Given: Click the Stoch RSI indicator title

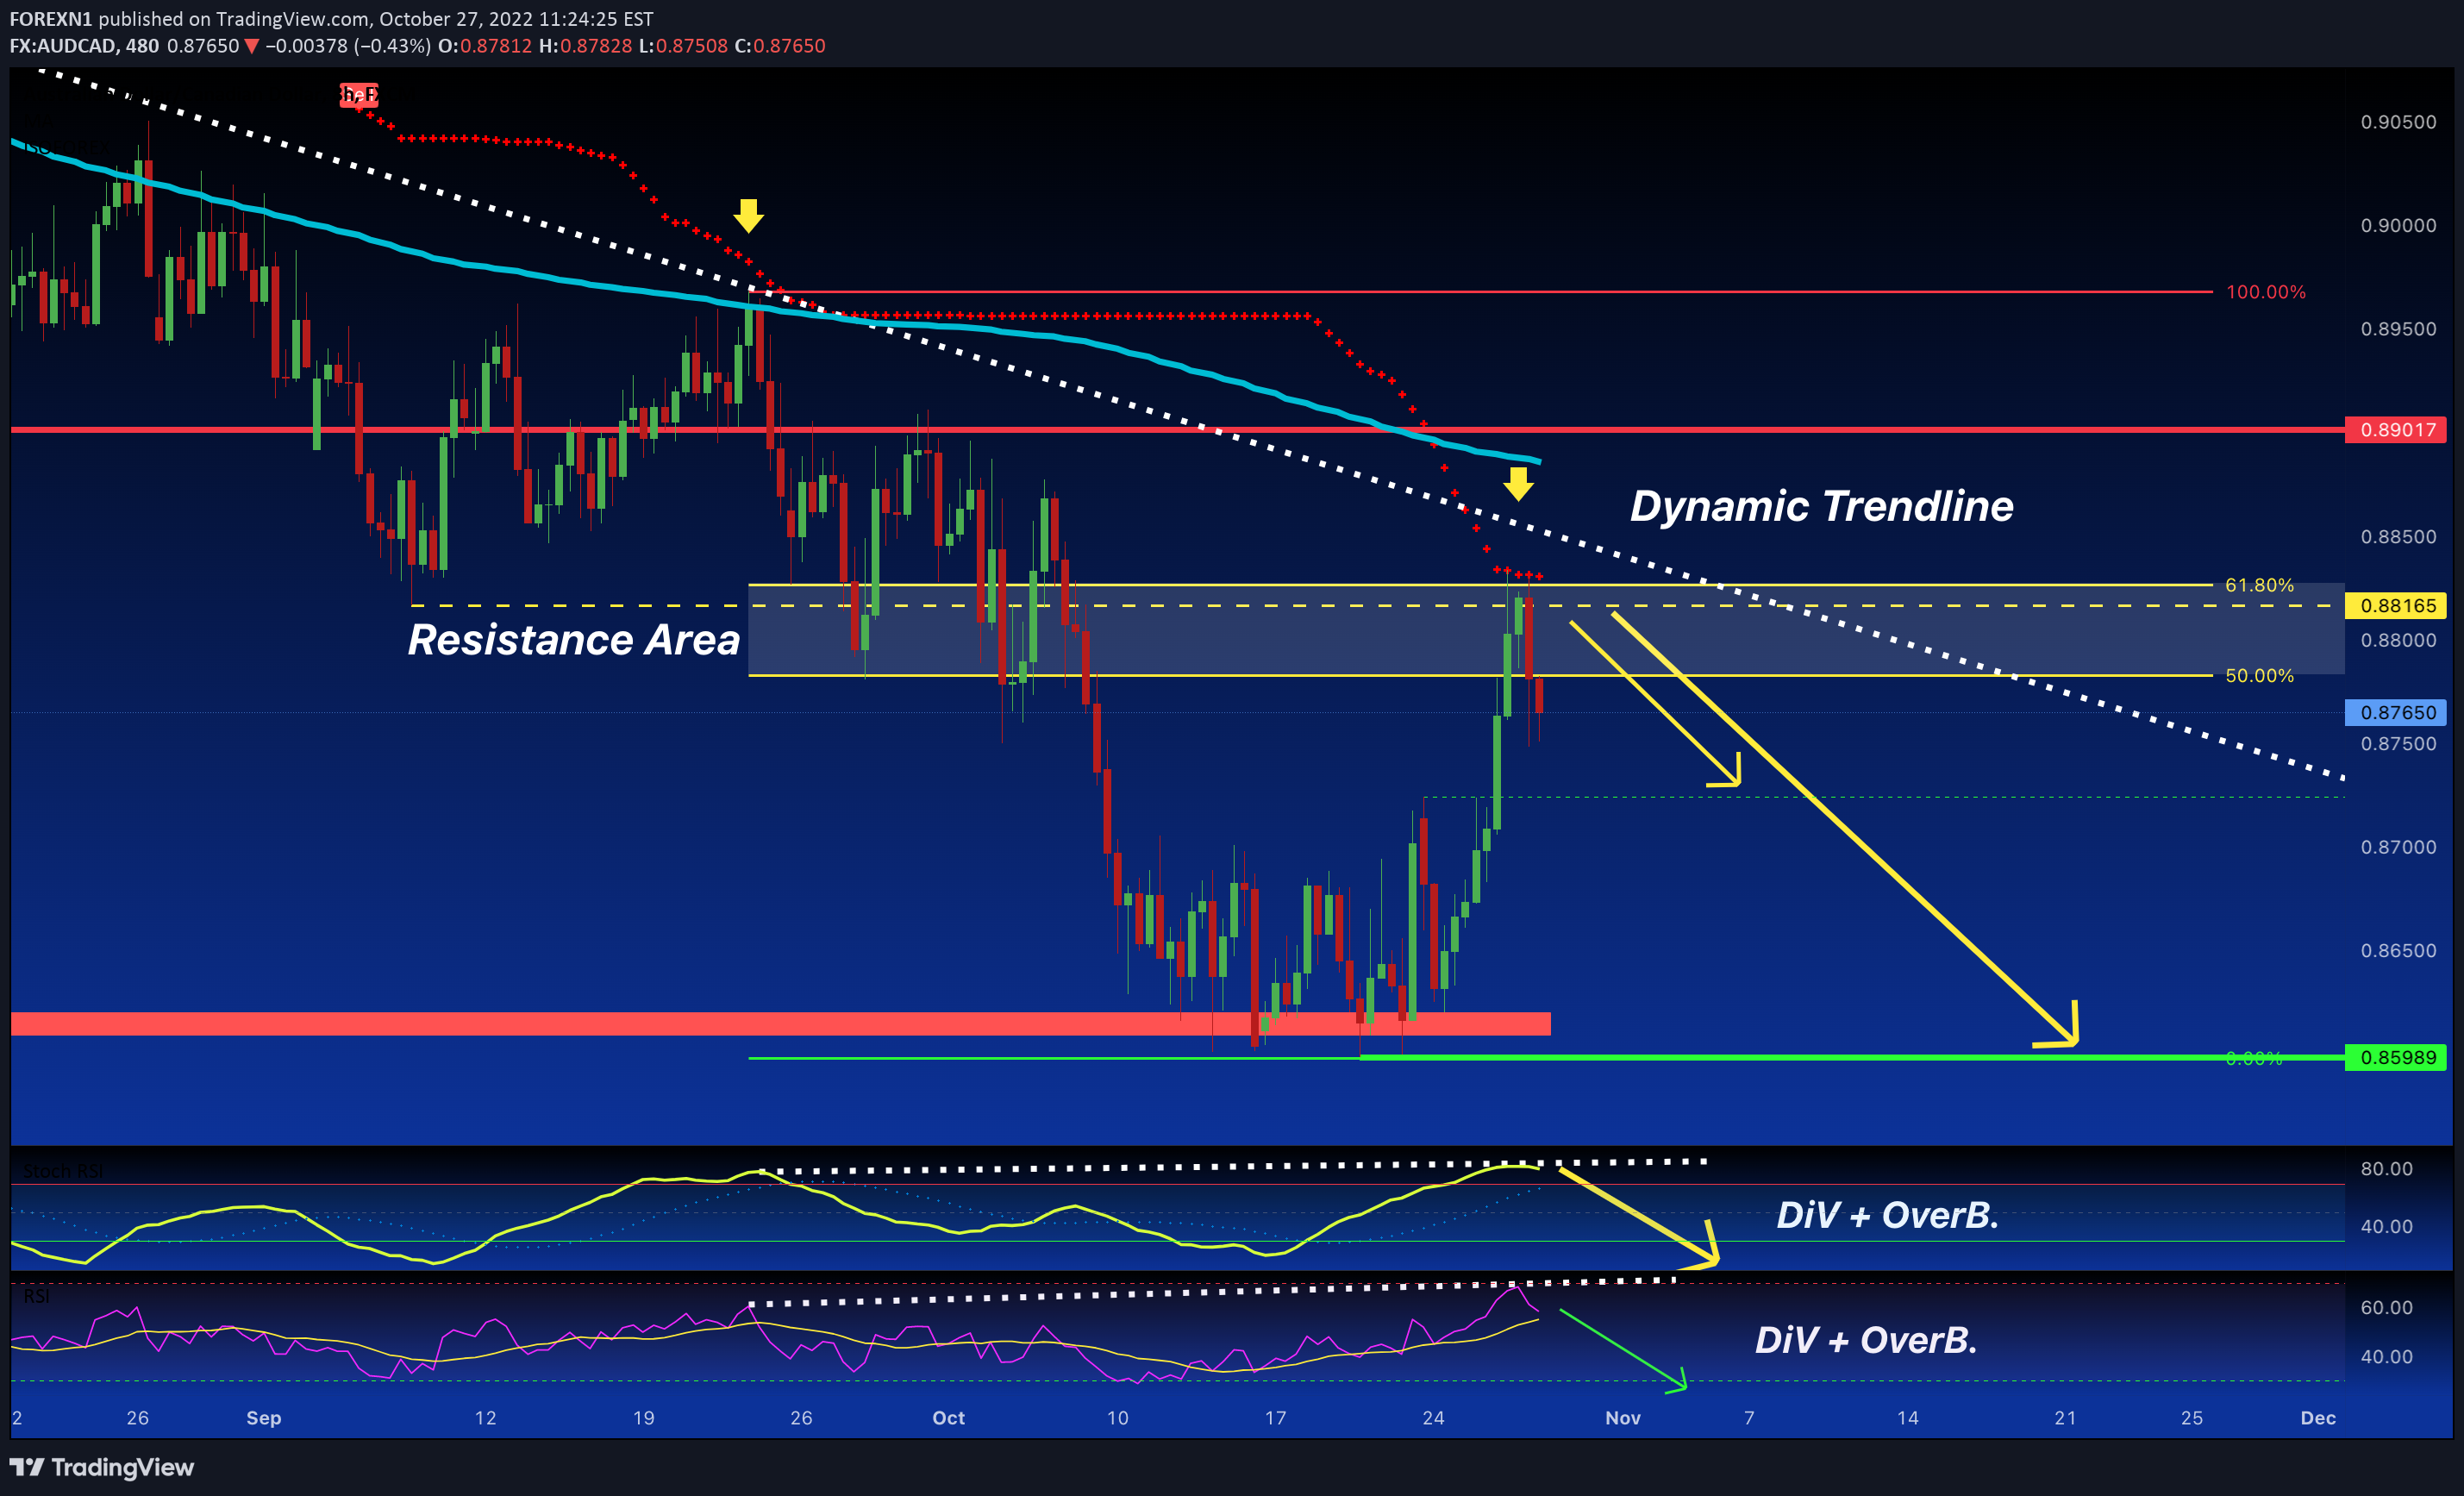Looking at the screenshot, I should (62, 1171).
